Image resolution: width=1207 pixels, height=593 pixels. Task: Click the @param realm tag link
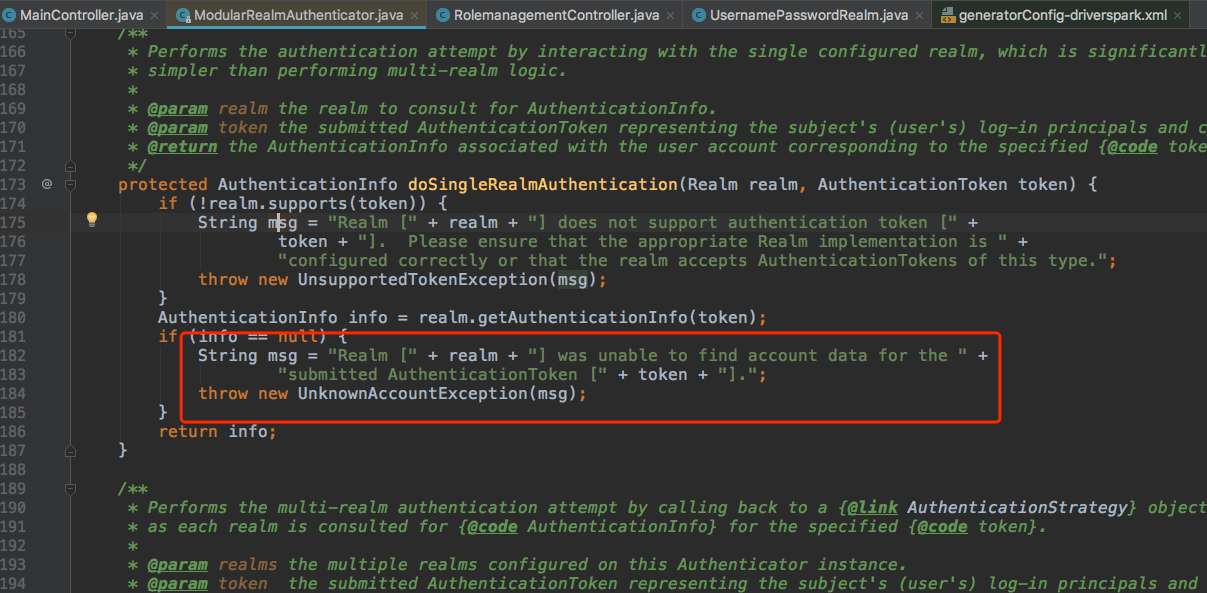pyautogui.click(x=178, y=108)
